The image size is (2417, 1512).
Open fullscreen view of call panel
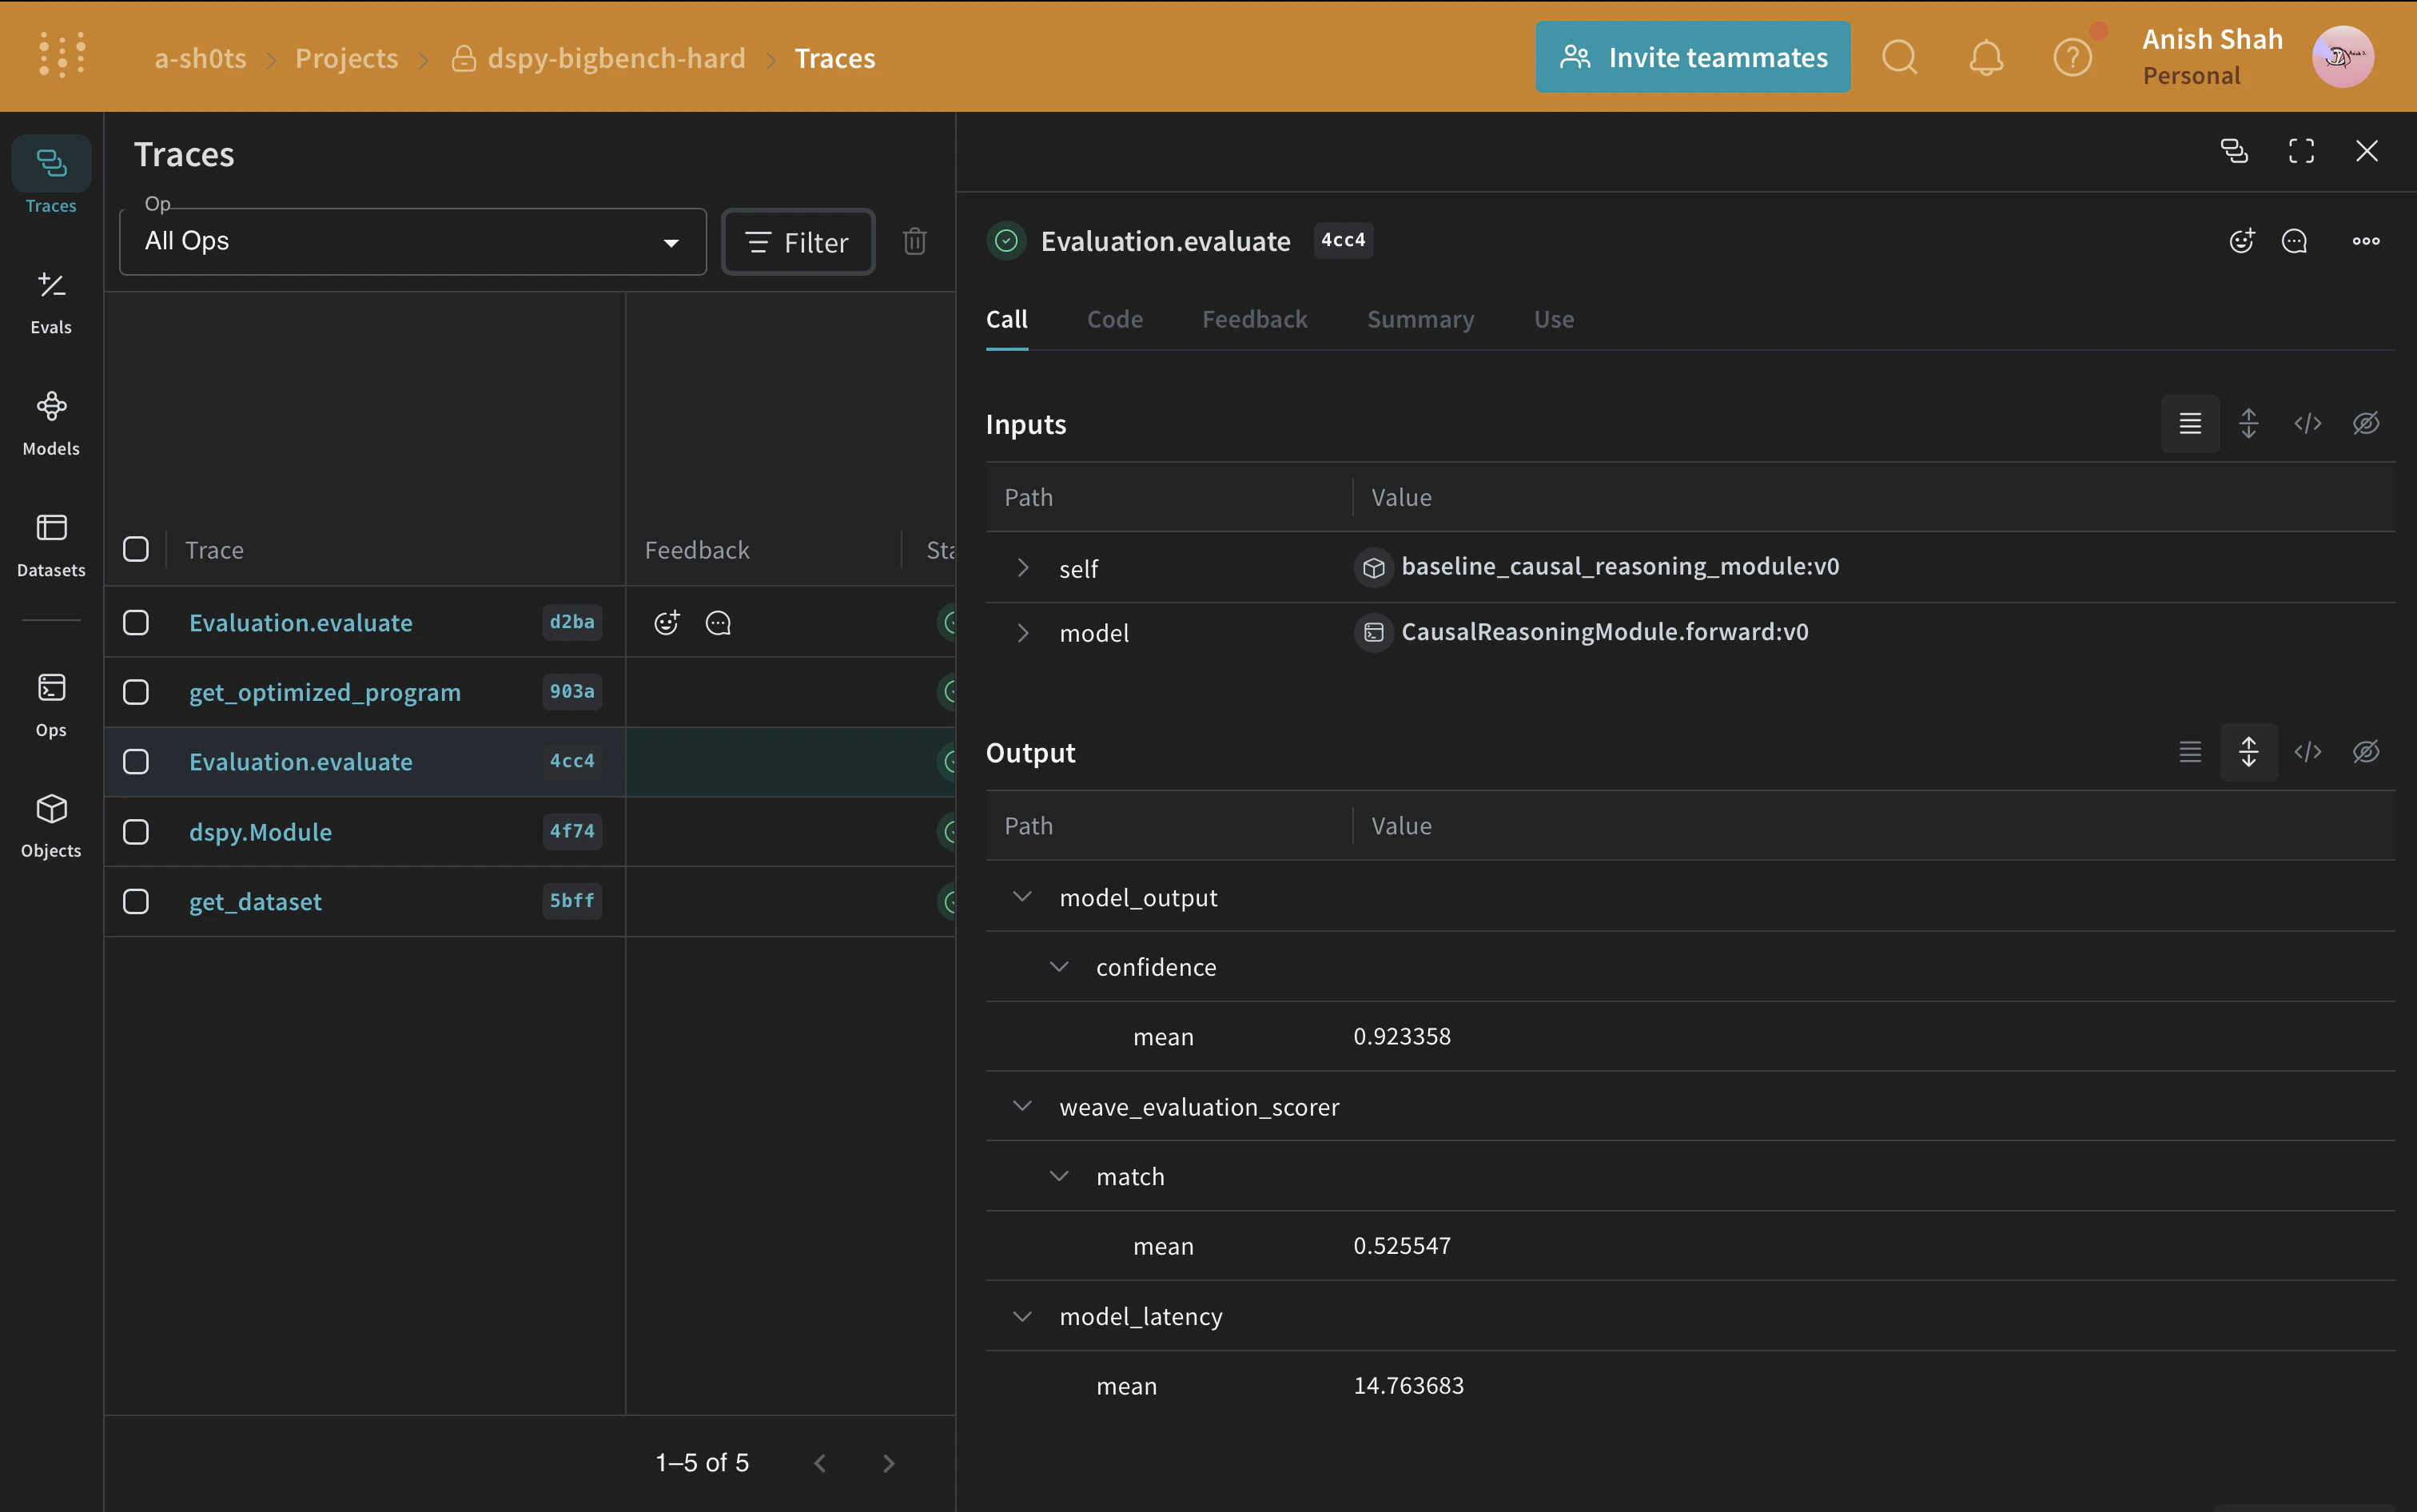pyautogui.click(x=2301, y=151)
